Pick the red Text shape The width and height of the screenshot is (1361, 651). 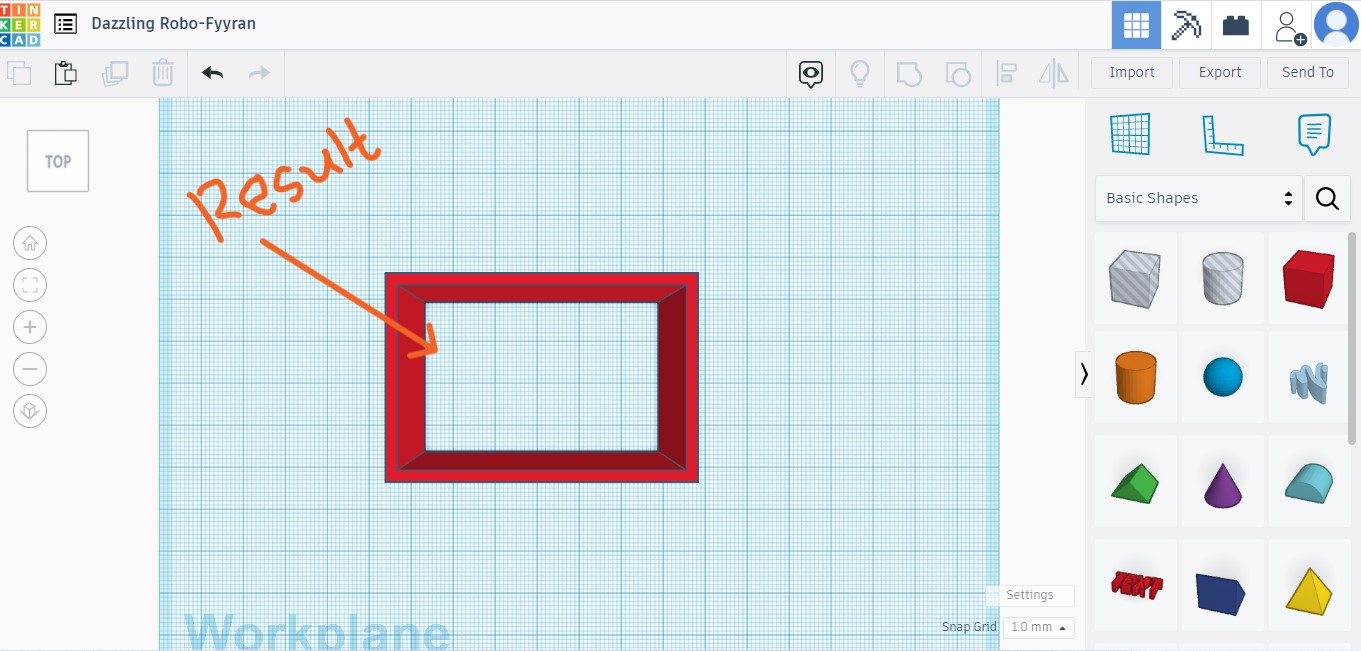pyautogui.click(x=1135, y=586)
